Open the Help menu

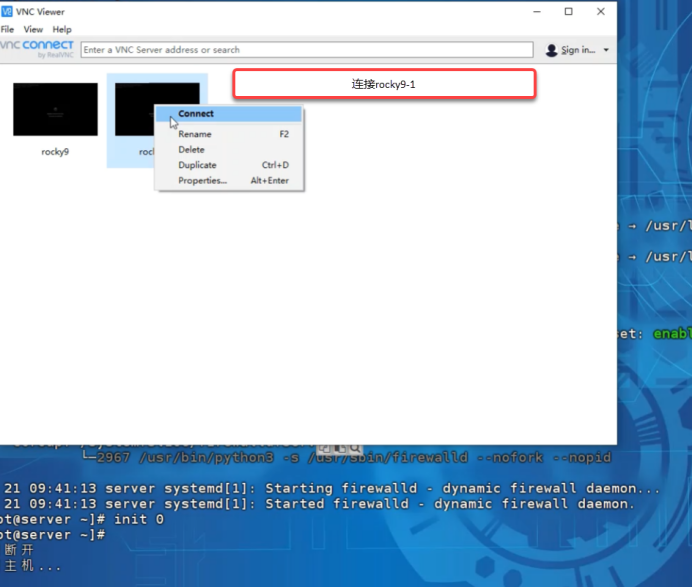tap(62, 30)
